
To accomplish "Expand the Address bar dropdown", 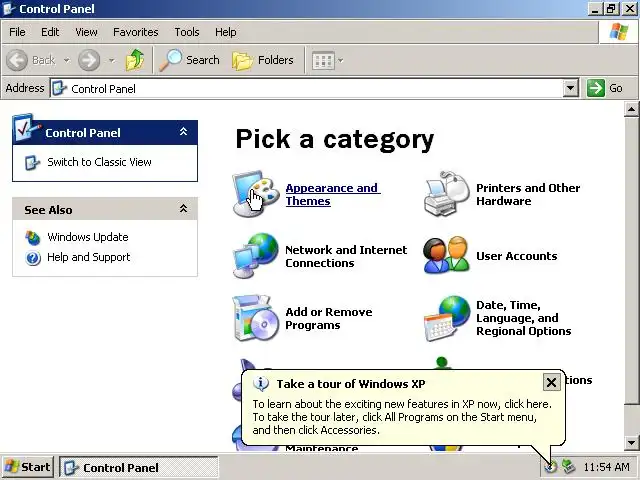I will tap(571, 88).
